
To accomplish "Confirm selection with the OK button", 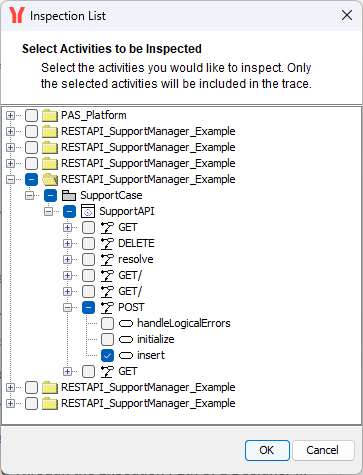I will coord(267,450).
